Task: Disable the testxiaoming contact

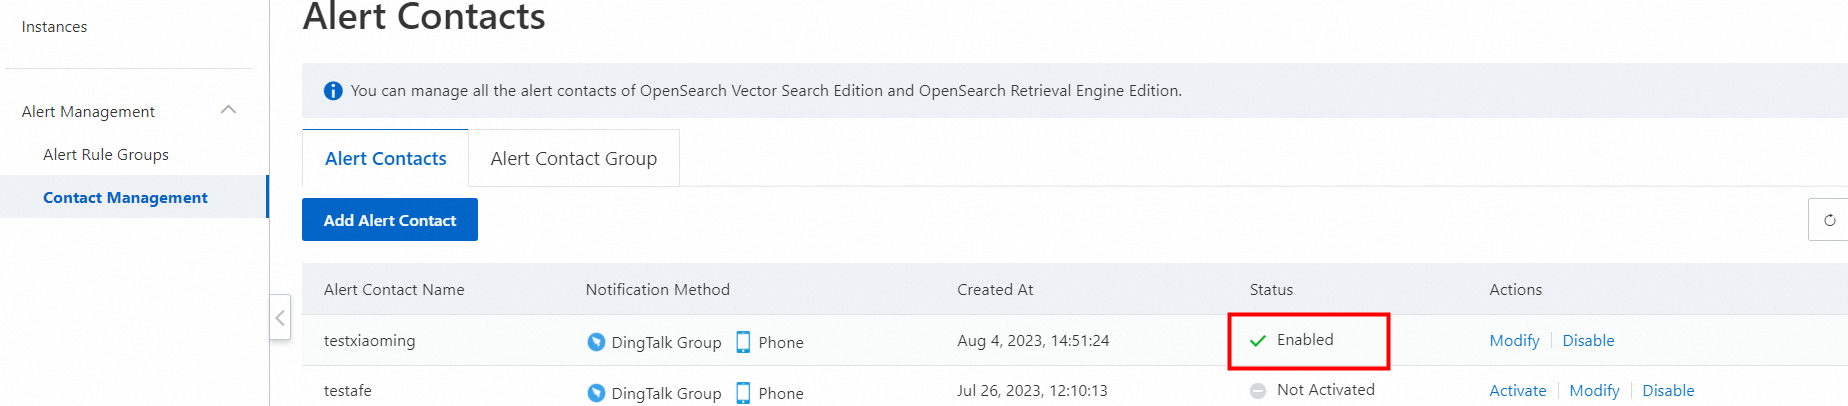Action: tap(1588, 341)
